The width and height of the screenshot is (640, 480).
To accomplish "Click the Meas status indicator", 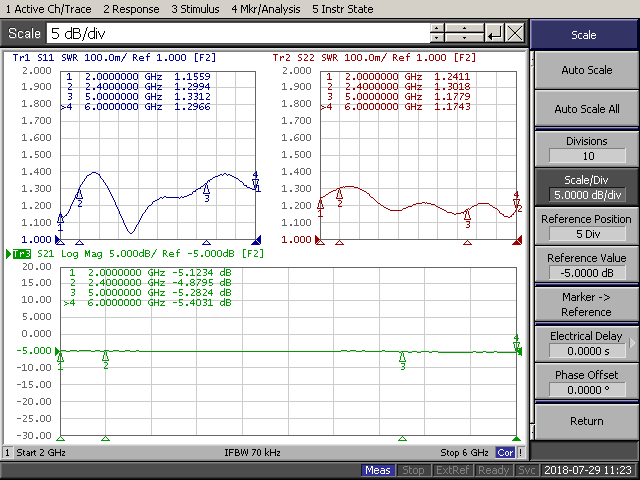I will tap(378, 471).
